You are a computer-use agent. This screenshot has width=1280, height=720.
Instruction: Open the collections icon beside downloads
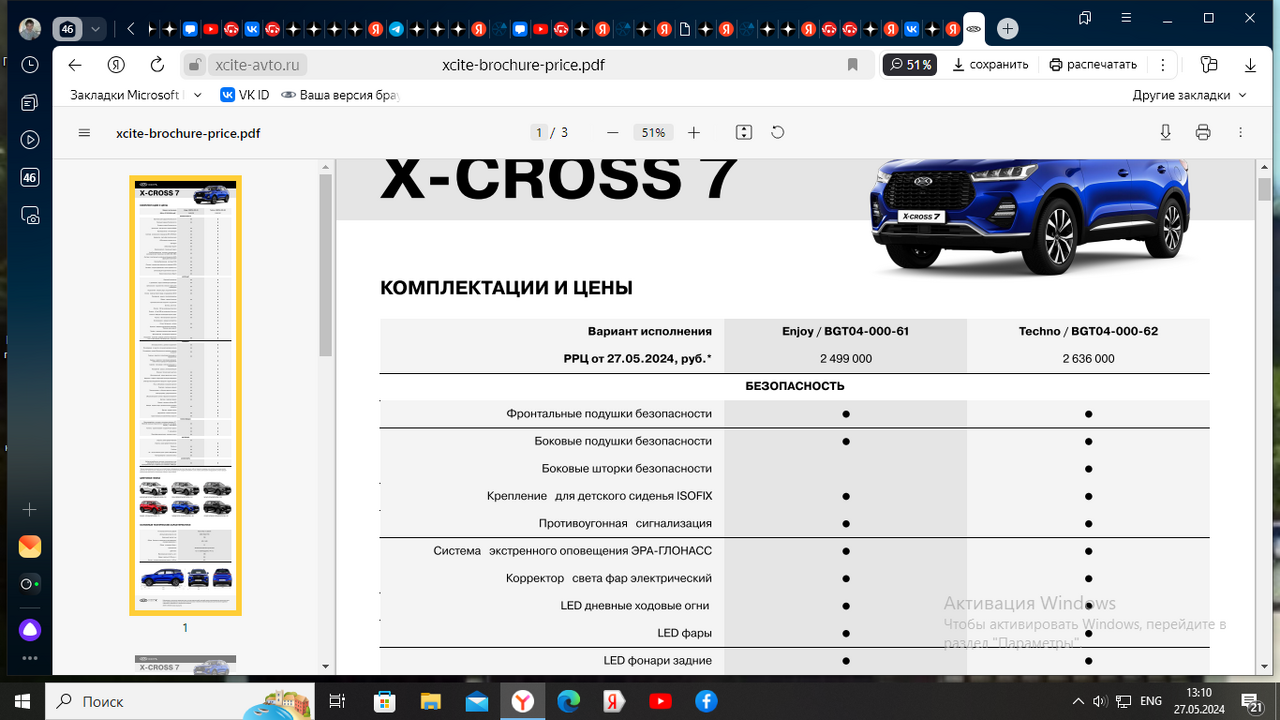pyautogui.click(x=1209, y=65)
